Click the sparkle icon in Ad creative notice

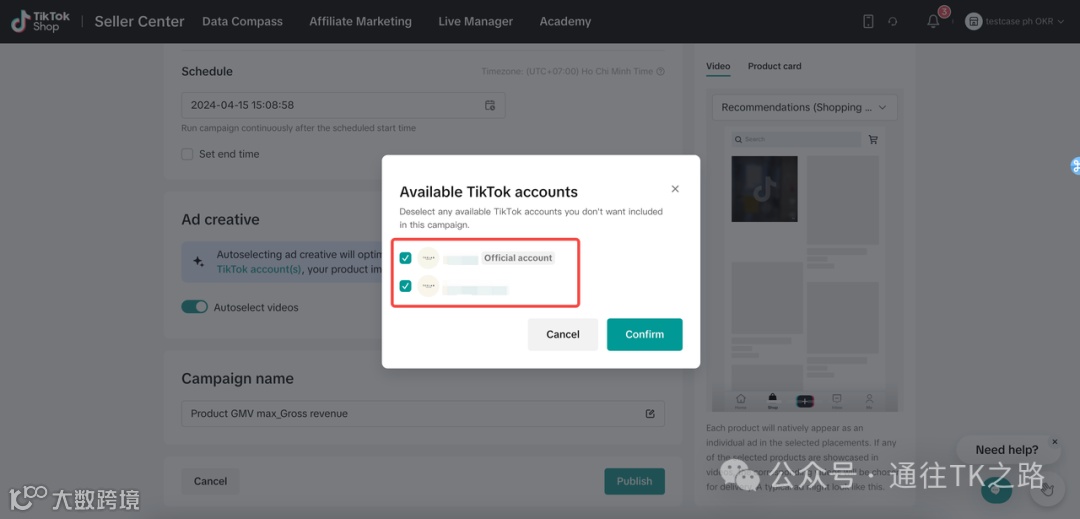click(x=198, y=262)
